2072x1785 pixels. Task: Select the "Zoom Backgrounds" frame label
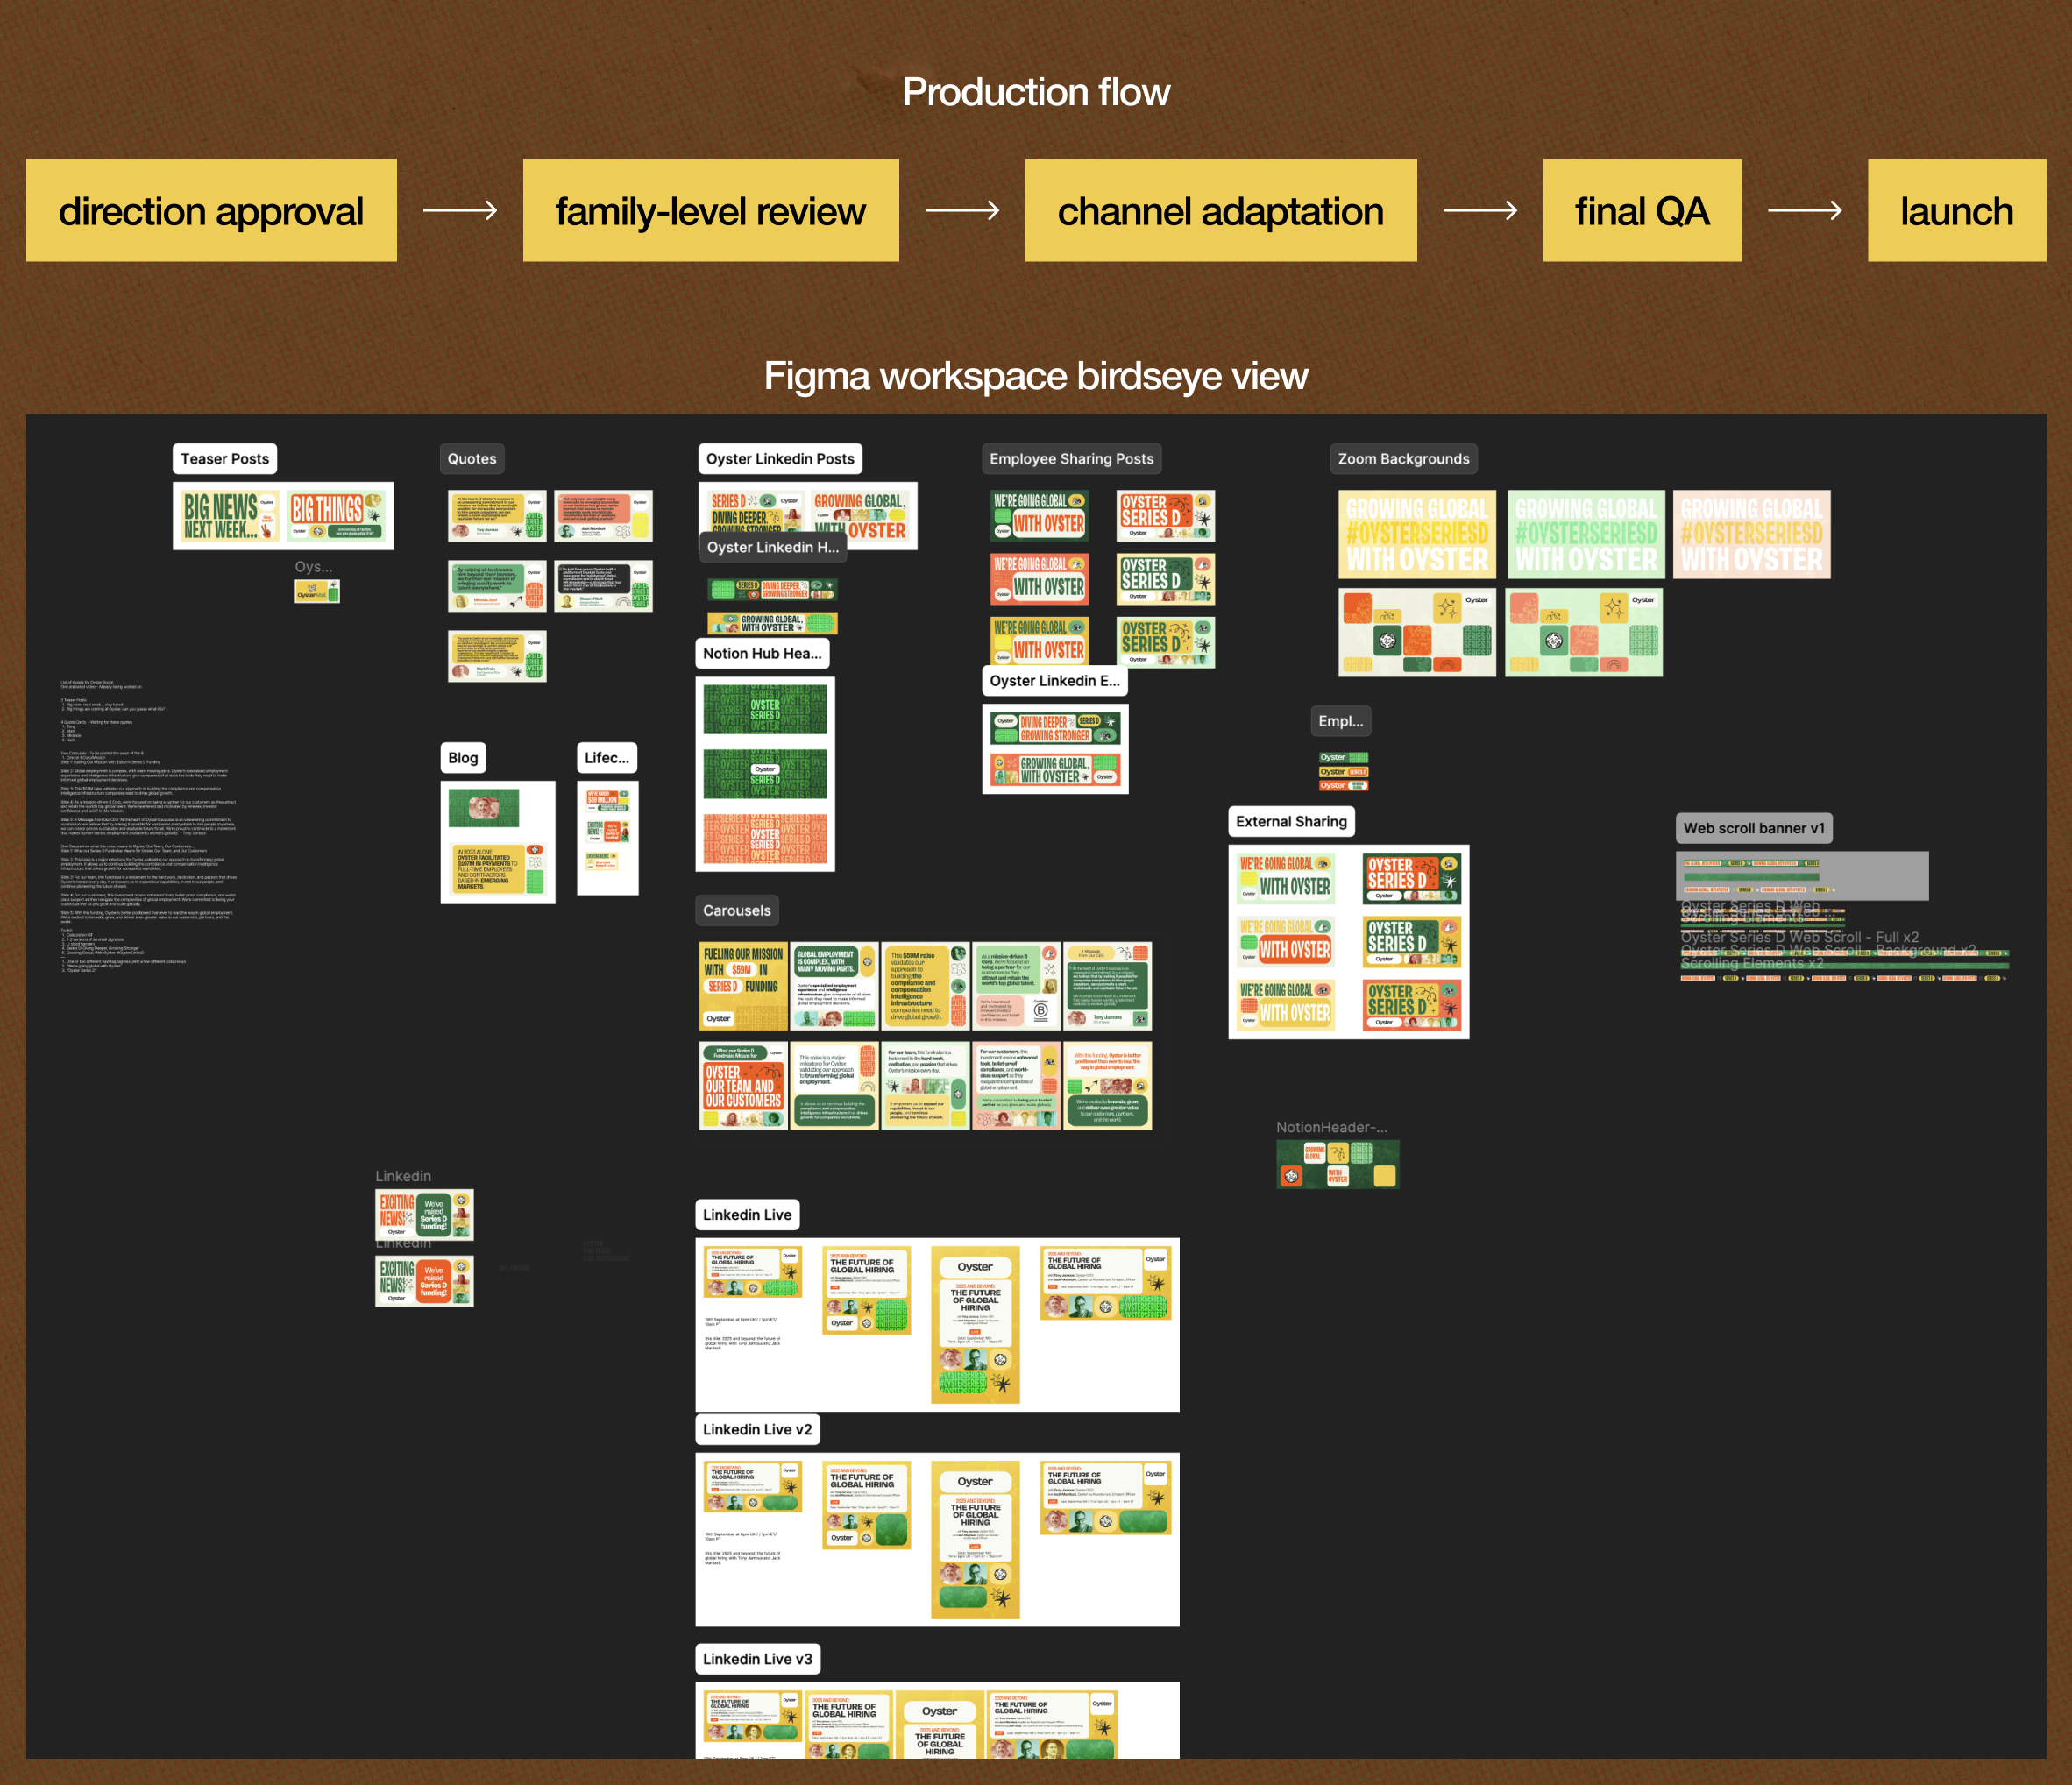pyautogui.click(x=1404, y=459)
